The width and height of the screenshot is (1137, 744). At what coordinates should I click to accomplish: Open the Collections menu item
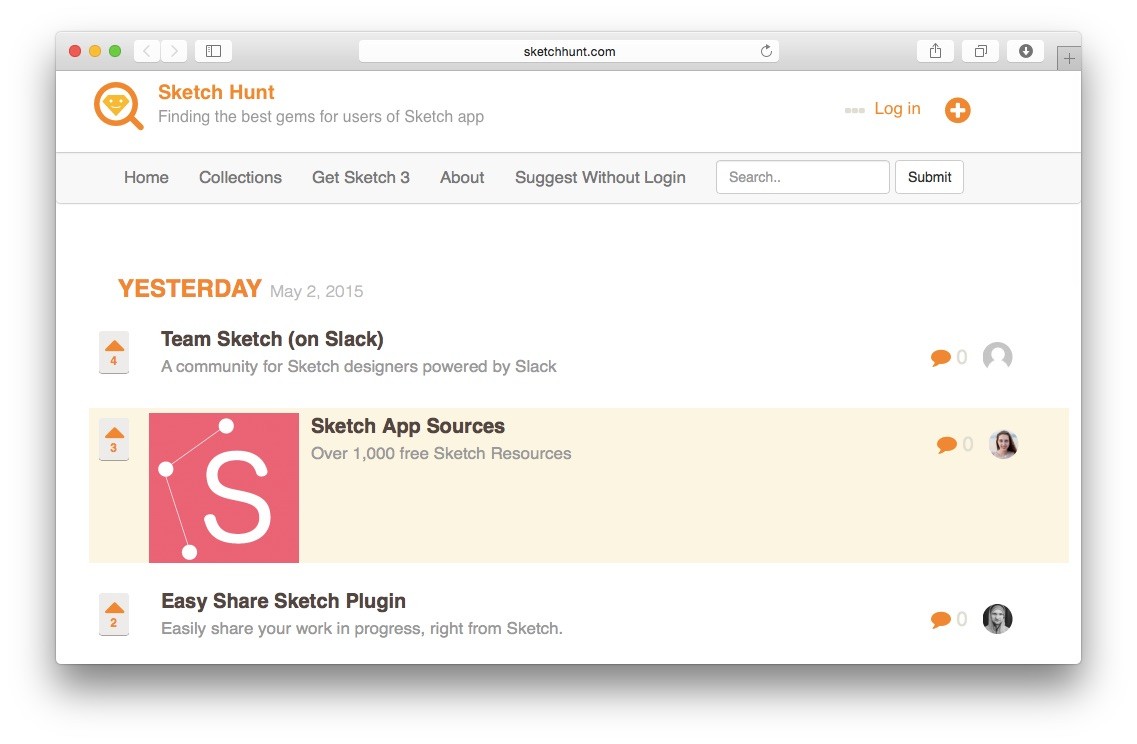pos(240,177)
